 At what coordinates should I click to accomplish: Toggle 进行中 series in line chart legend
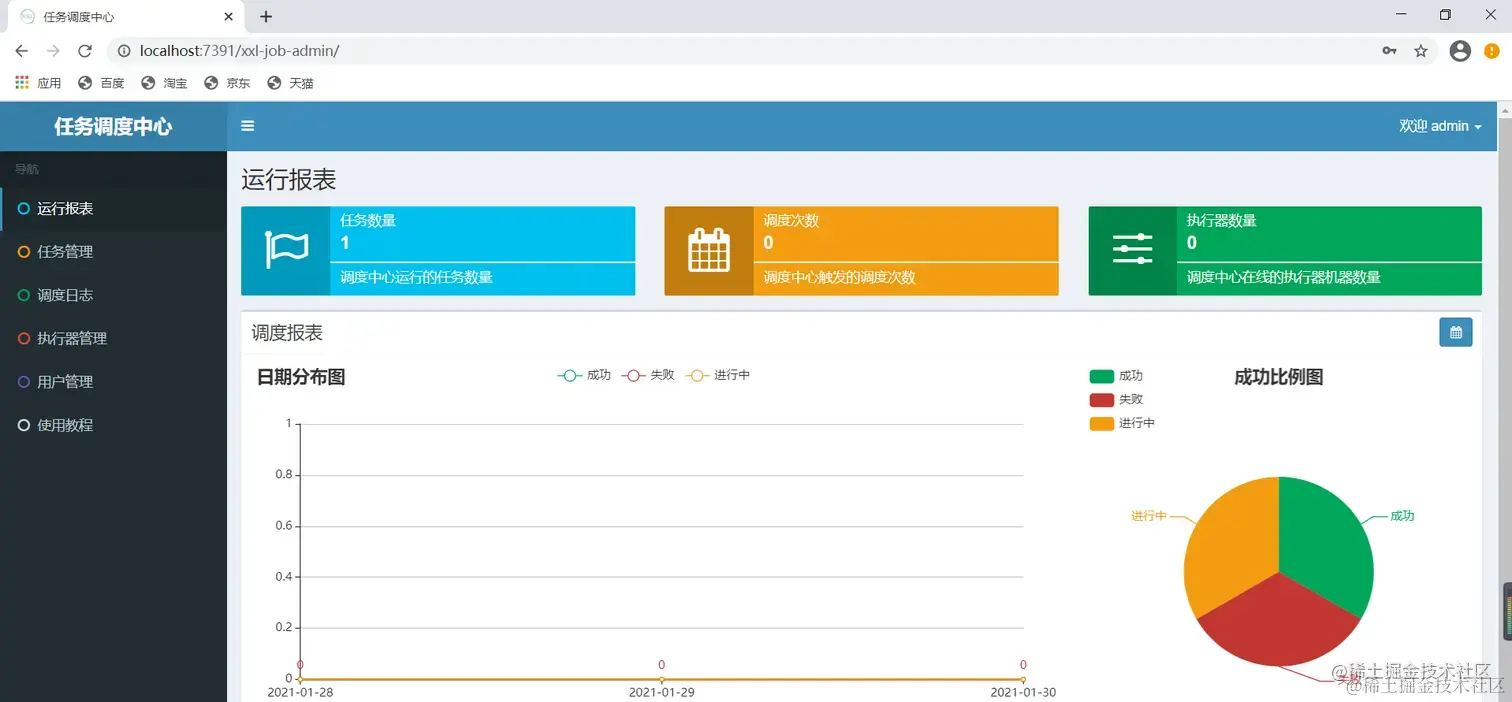[x=718, y=375]
